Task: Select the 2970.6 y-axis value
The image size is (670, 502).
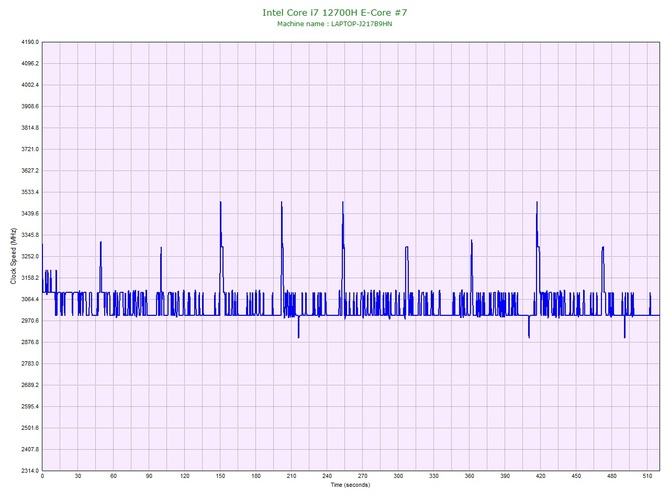Action: [30, 321]
